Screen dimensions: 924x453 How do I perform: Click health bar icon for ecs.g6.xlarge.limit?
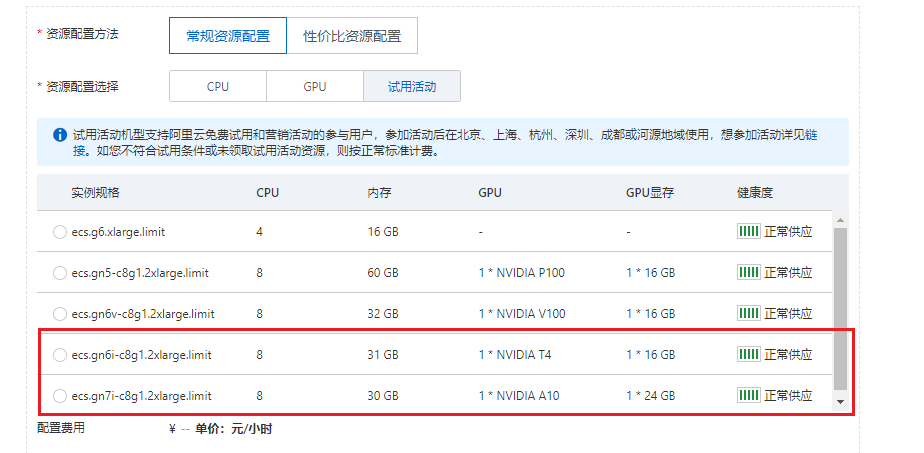tap(748, 232)
